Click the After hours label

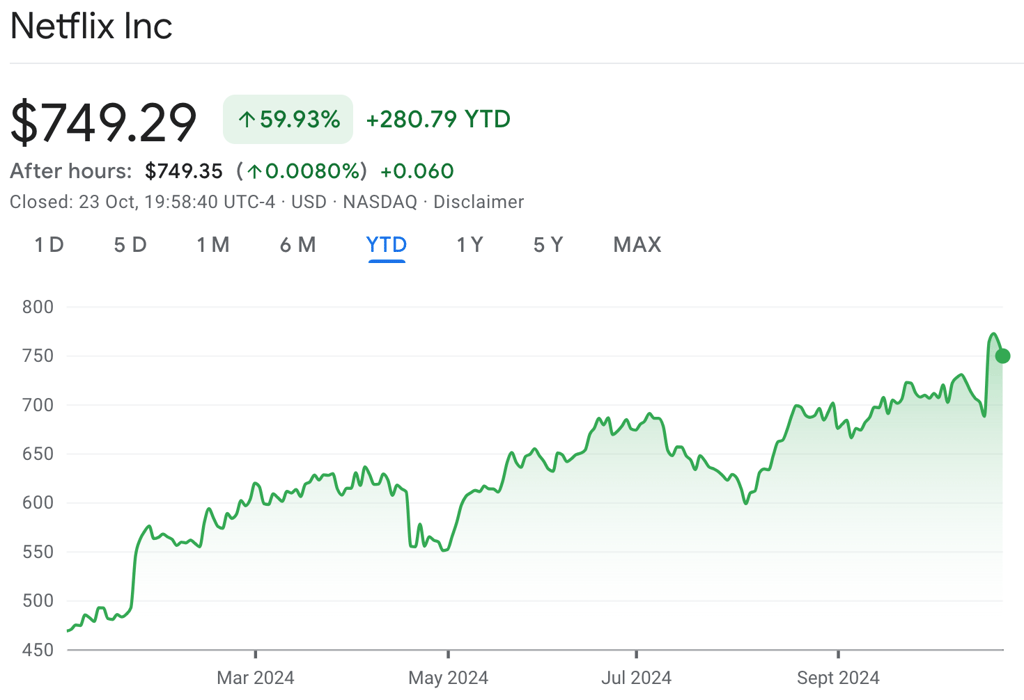click(x=71, y=171)
